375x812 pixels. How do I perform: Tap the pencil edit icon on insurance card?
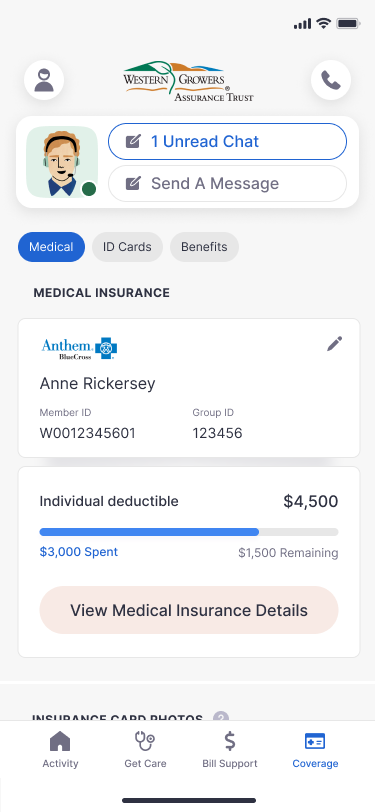coord(335,344)
